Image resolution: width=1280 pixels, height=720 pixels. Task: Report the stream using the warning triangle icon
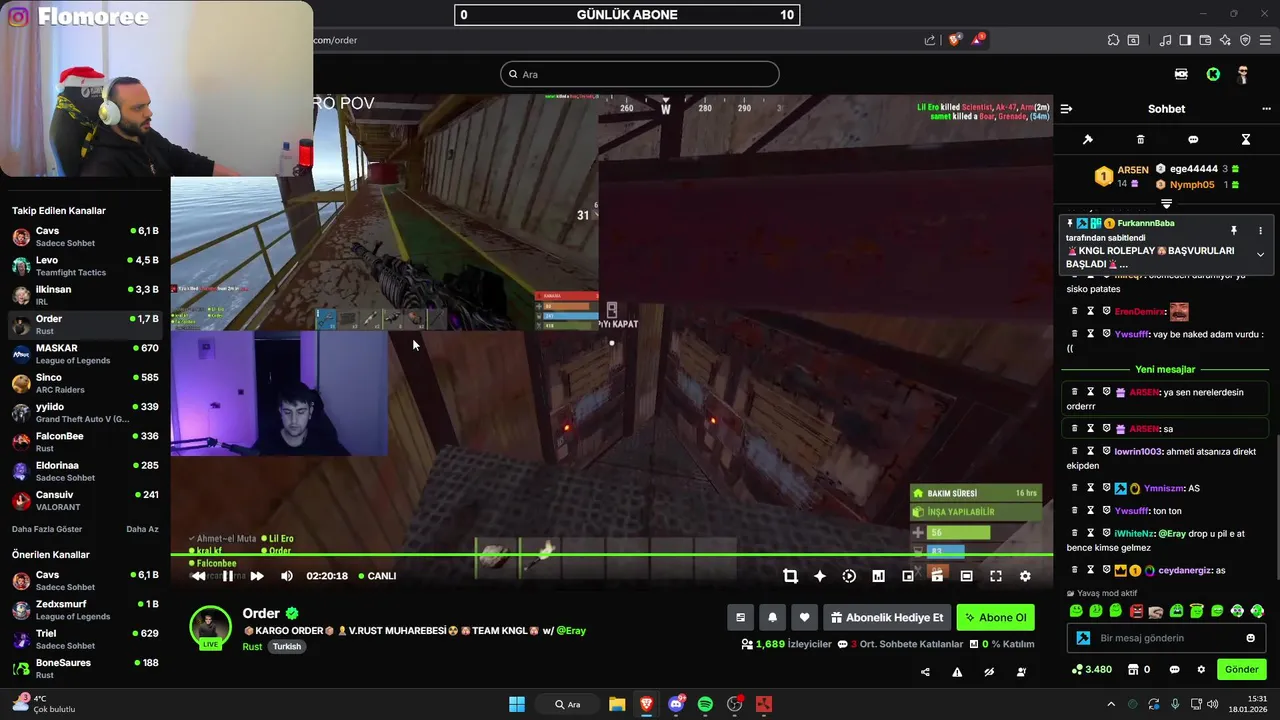(x=957, y=672)
